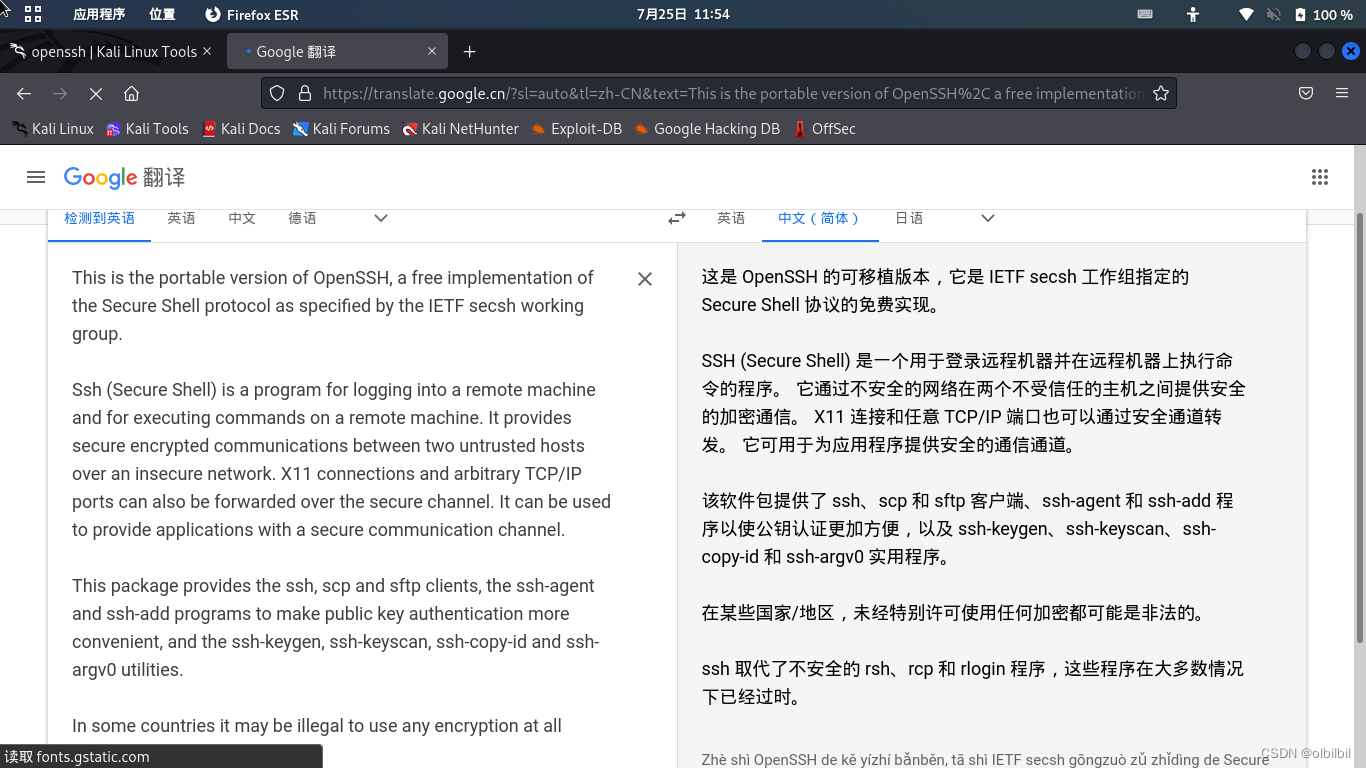This screenshot has height=768, width=1366.
Task: Click translated paragraph starting ssh 取代了不安全的
Action: coord(972,683)
